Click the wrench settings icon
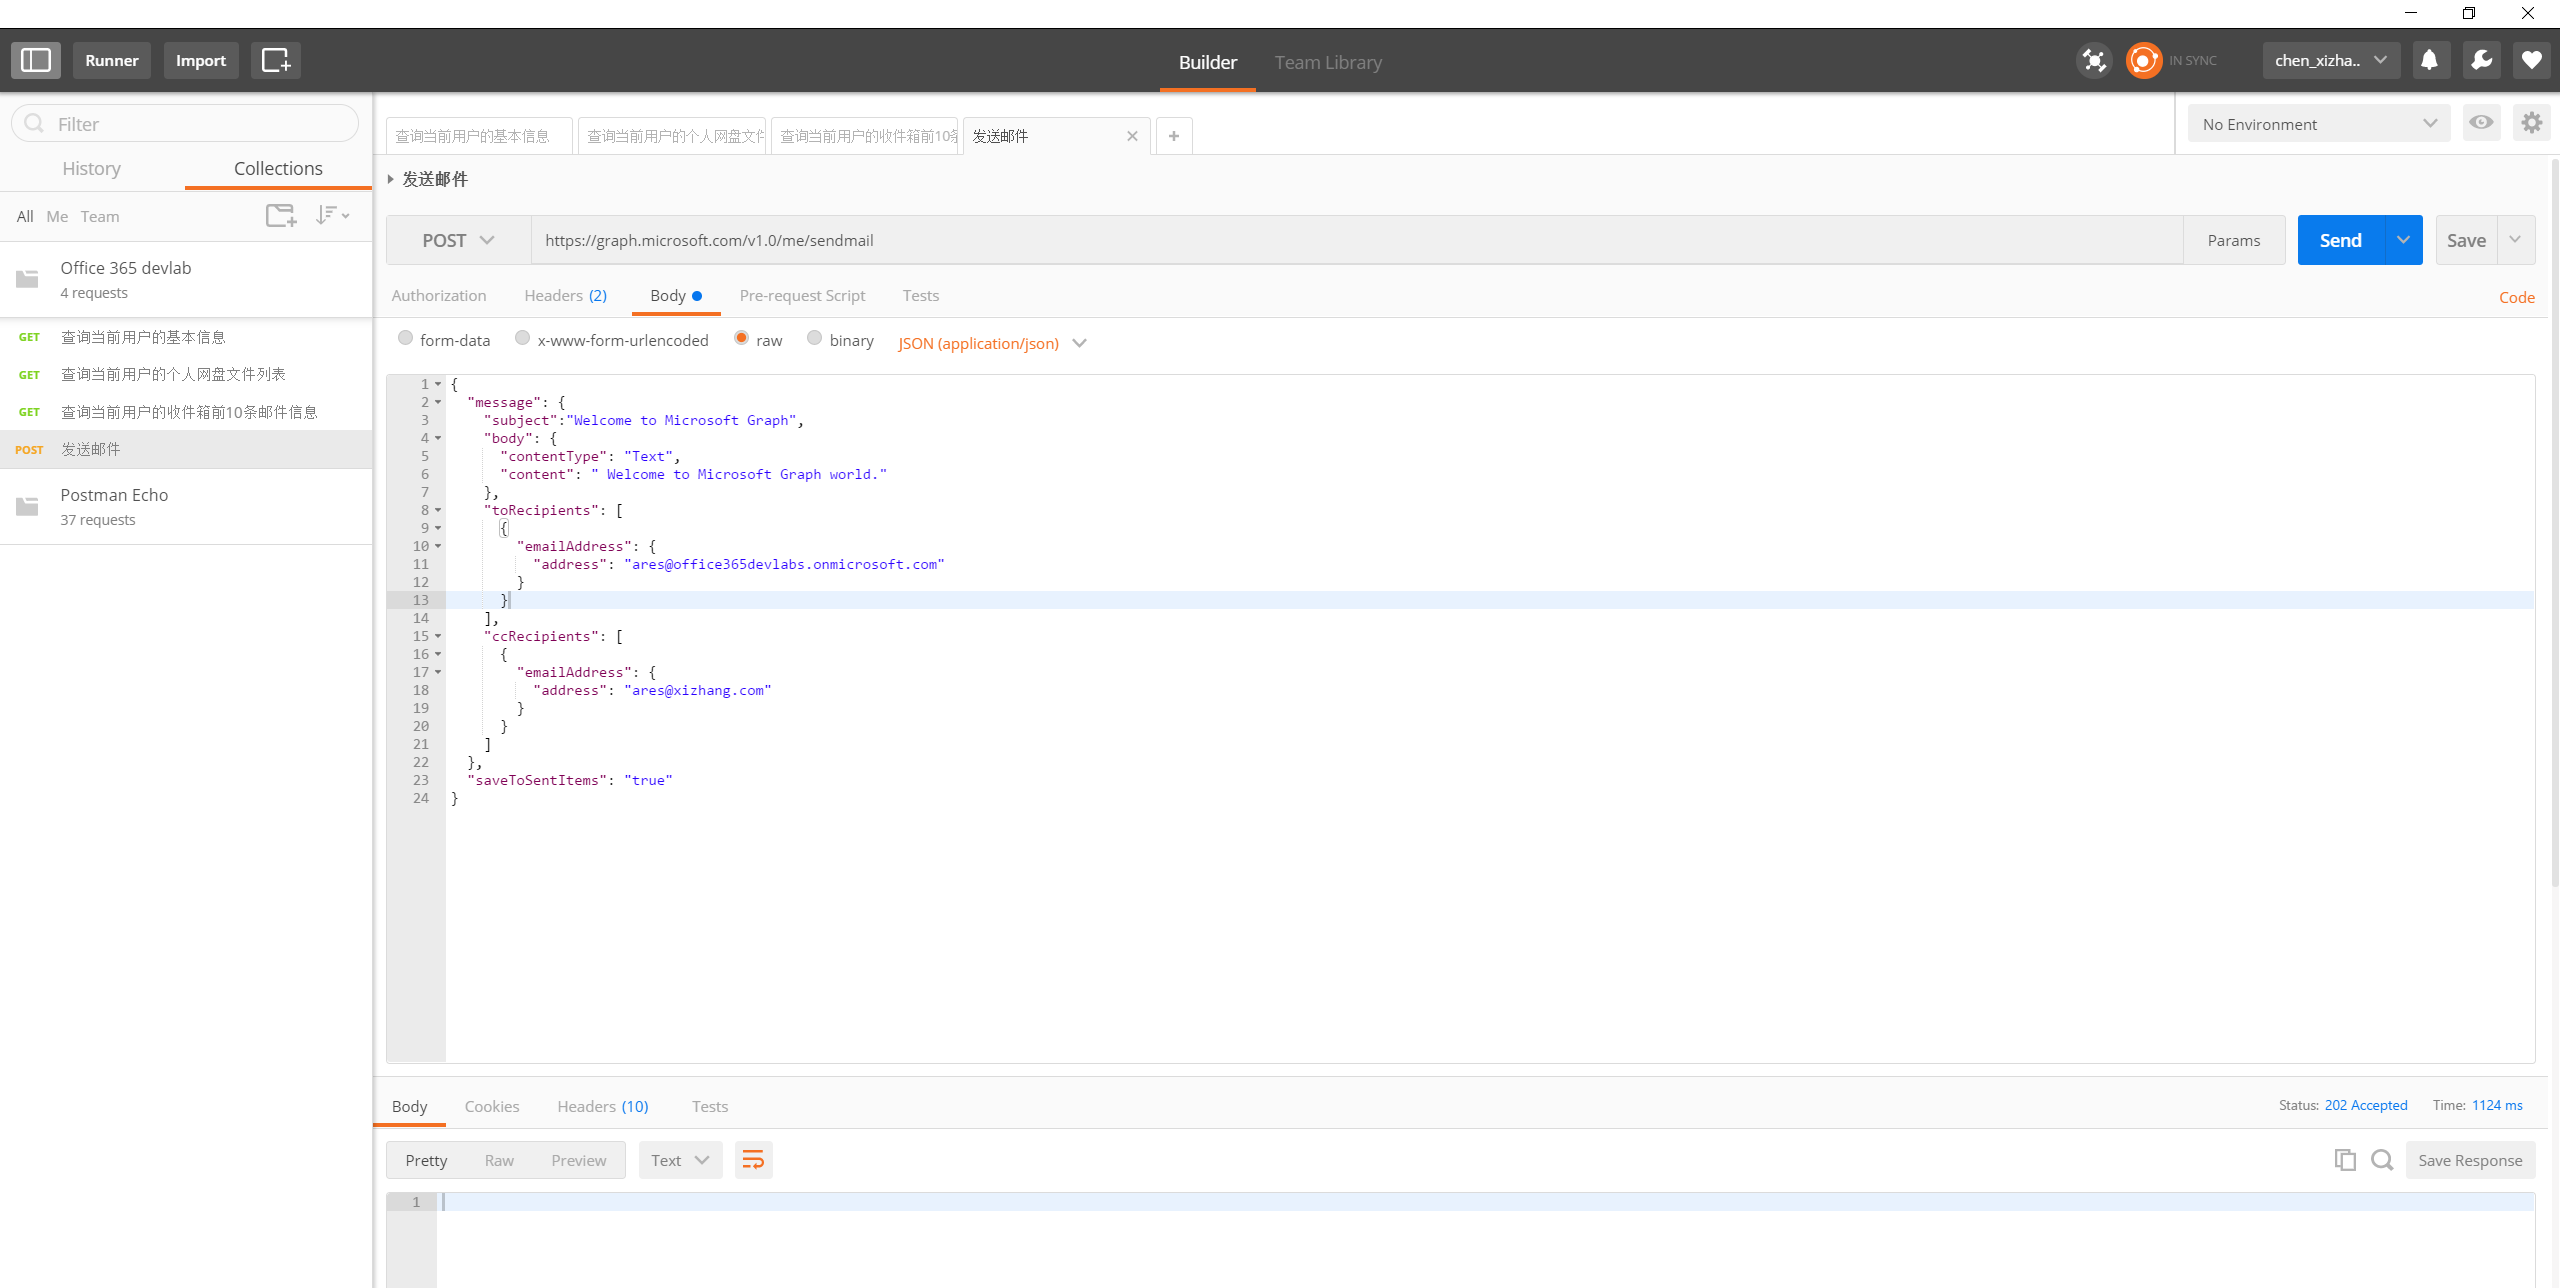 (2481, 60)
